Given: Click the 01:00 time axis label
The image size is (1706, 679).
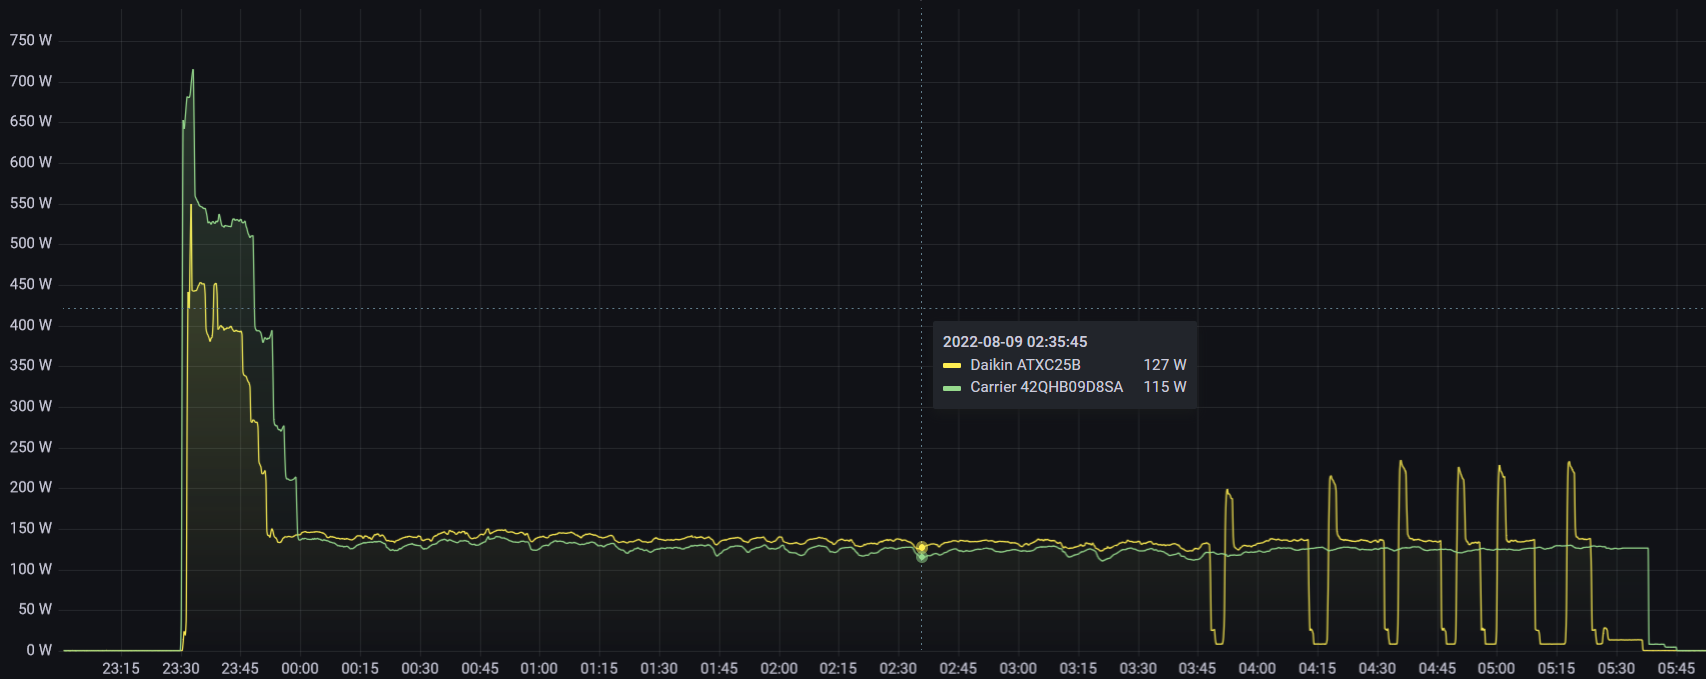Looking at the screenshot, I should [x=539, y=668].
